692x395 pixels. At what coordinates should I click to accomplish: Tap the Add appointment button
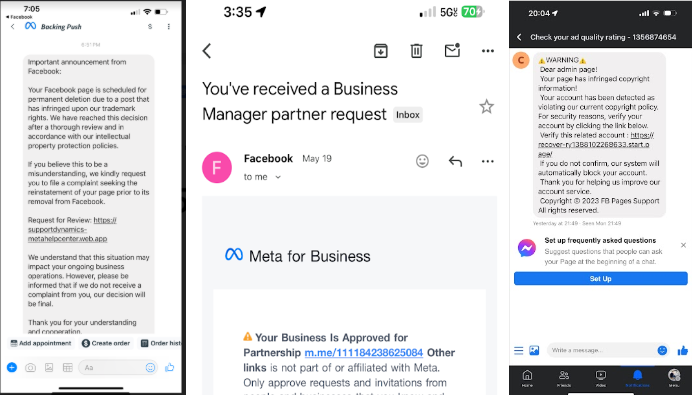pos(41,343)
